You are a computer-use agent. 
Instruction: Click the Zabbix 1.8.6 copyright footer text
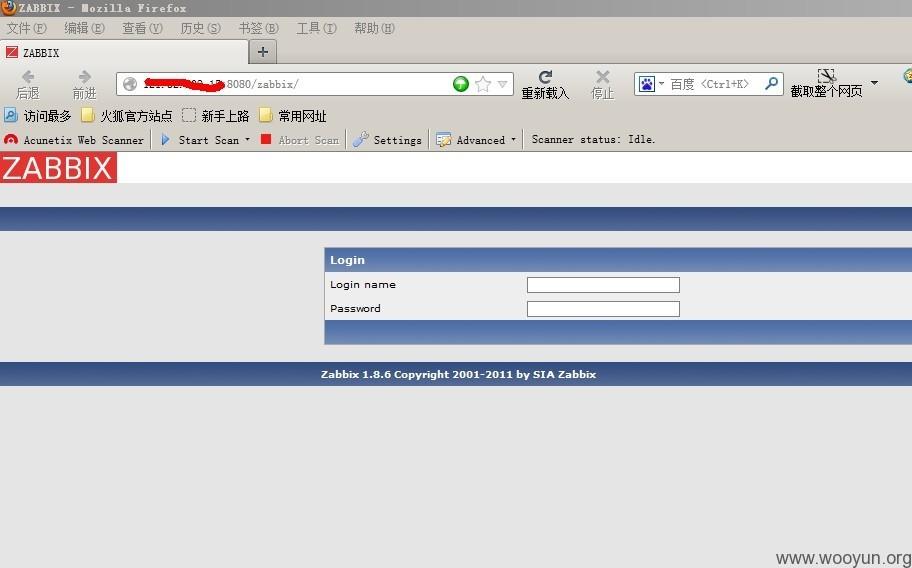(x=458, y=374)
